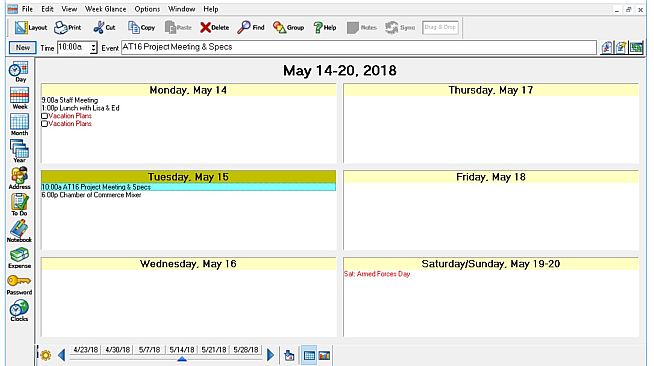Click the page icon with the yellow pencil
This screenshot has height=366, width=654.
[621, 48]
